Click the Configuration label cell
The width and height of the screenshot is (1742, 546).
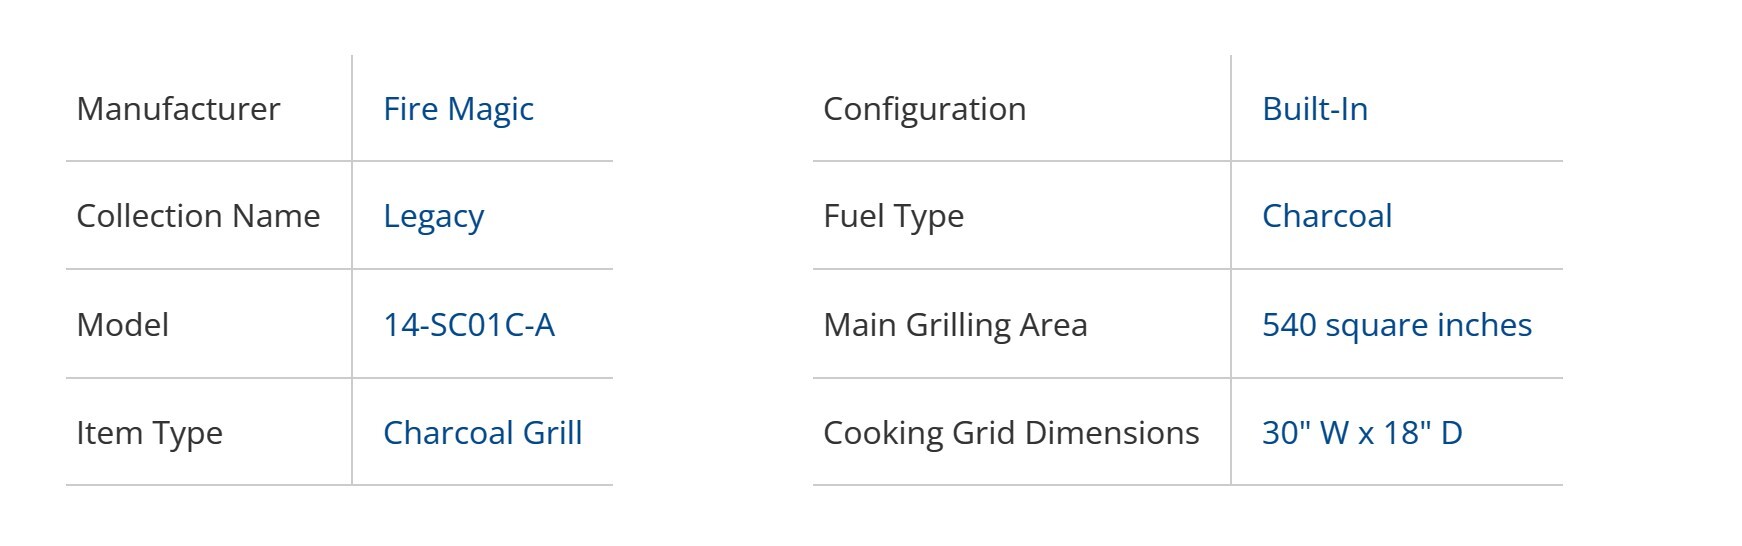(924, 109)
